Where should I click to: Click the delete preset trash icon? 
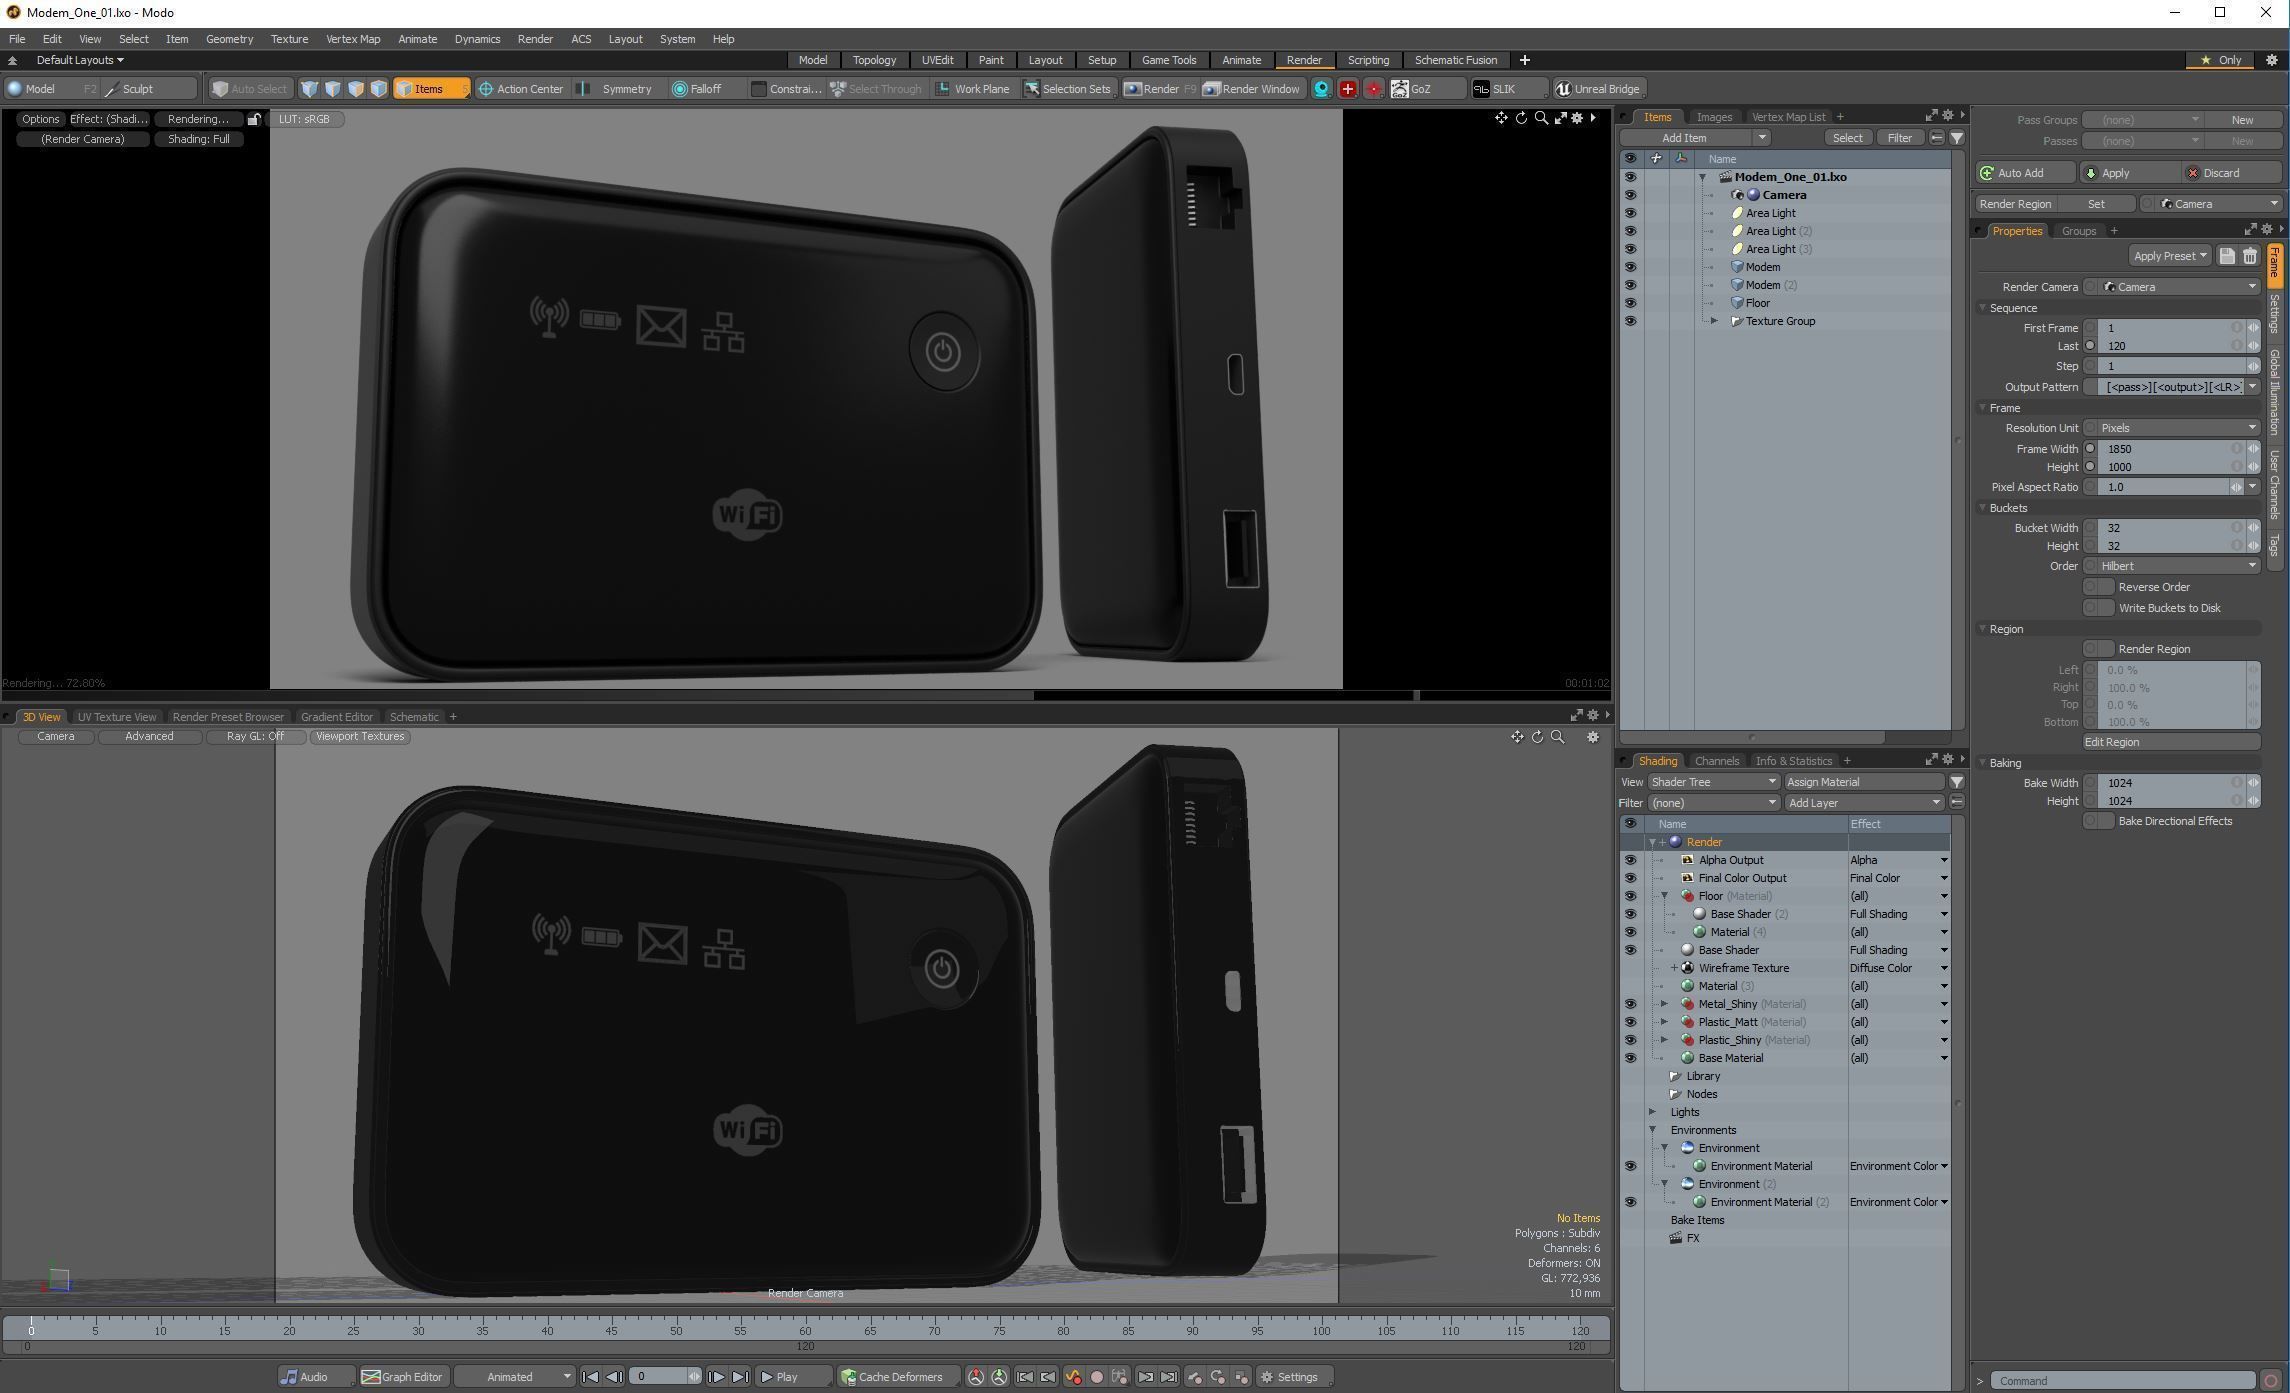2250,256
